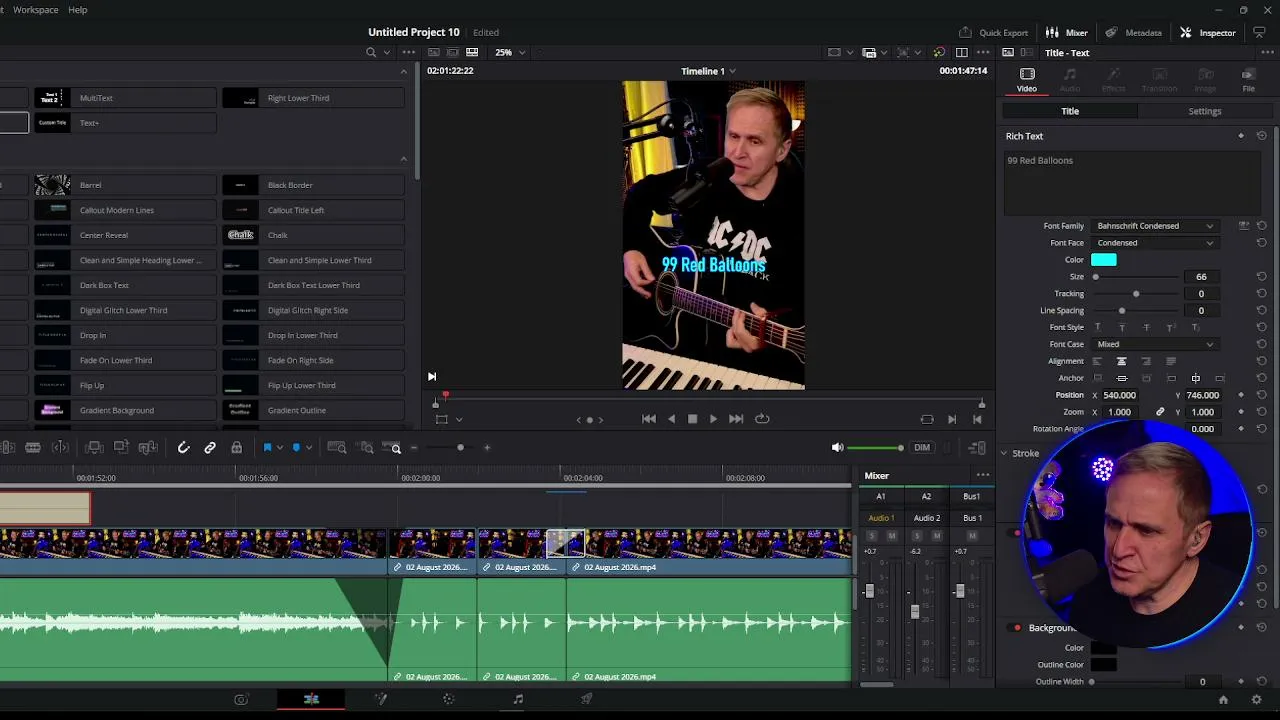Viewport: 1280px width, 720px height.
Task: Switch to the Settings tab
Action: point(1205,111)
